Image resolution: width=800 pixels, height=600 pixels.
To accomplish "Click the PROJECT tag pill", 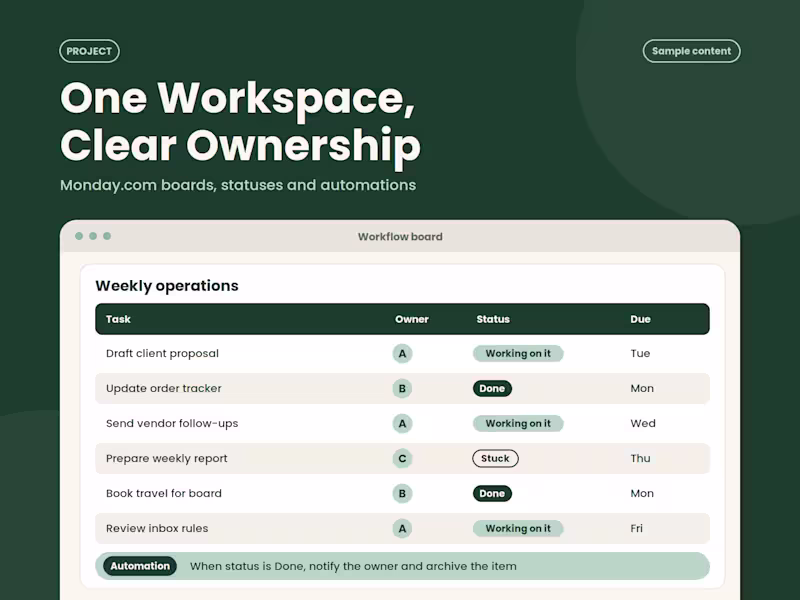I will 89,51.
